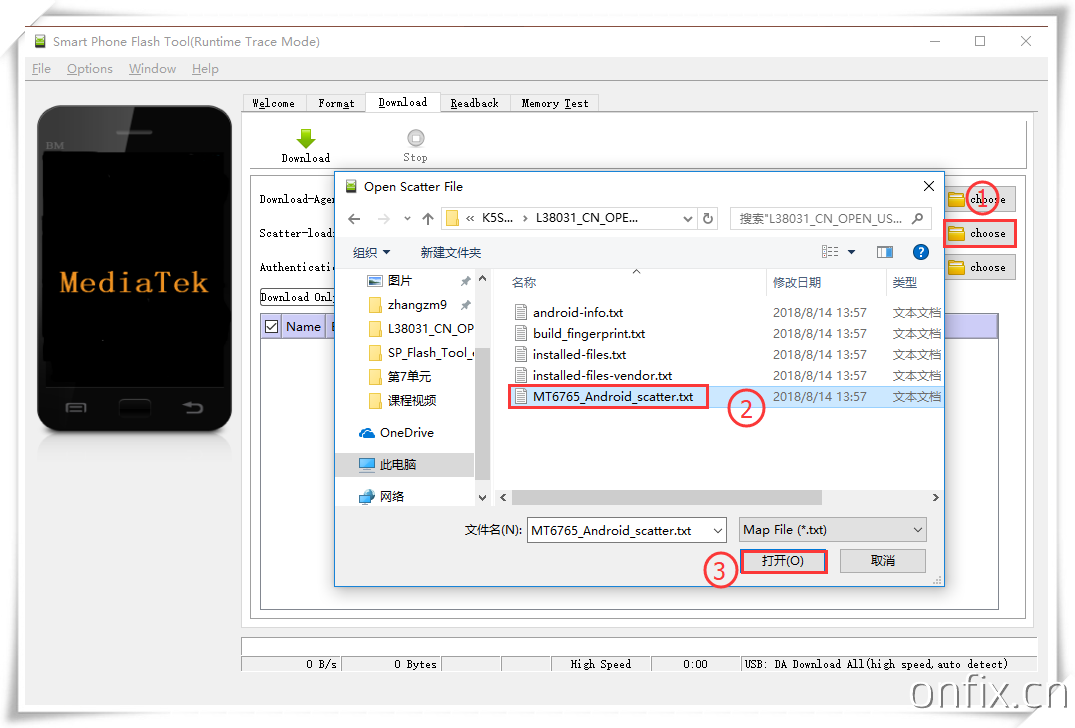Toggle the preview pane icon
The image size is (1075, 728).
[884, 252]
